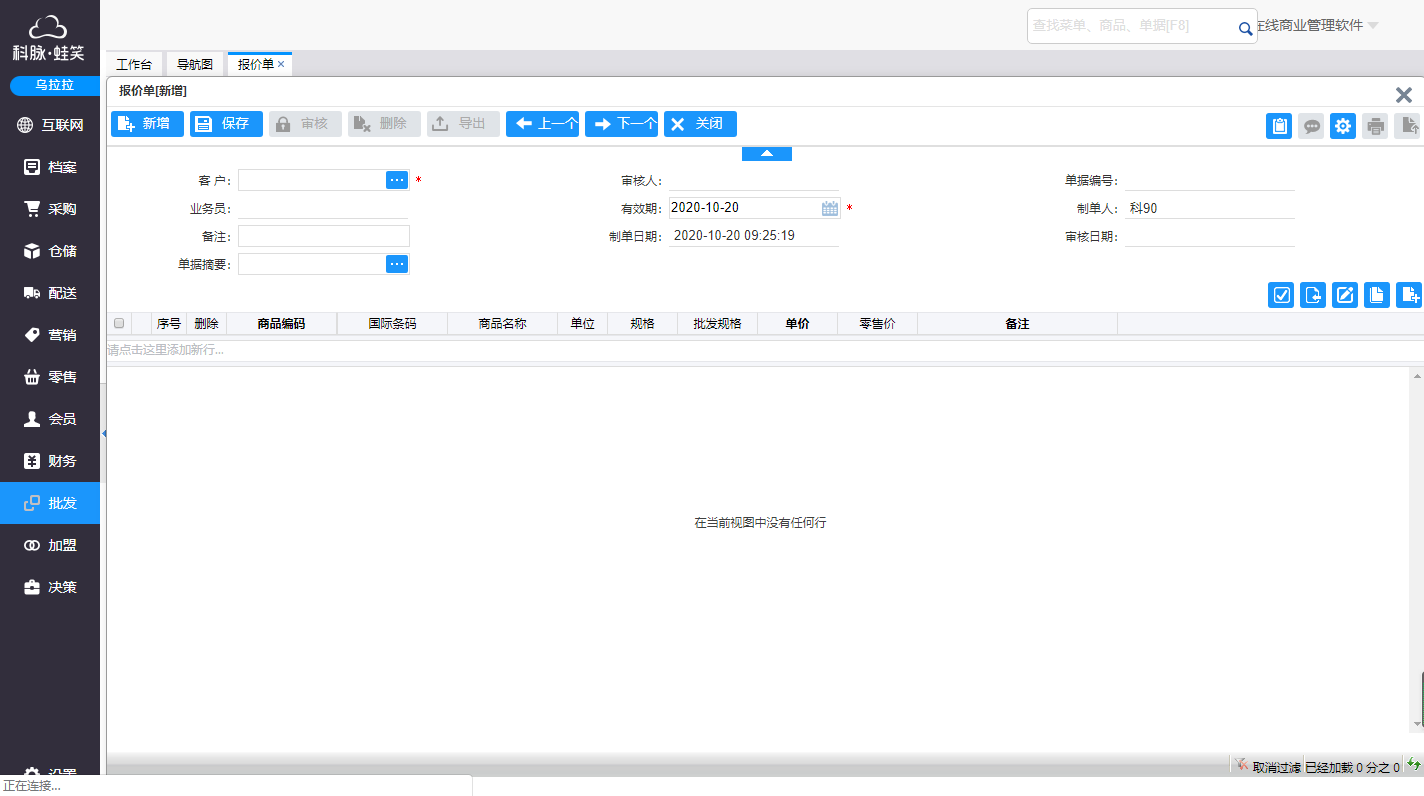Image resolution: width=1424 pixels, height=796 pixels.
Task: Open the 档案 sidebar module
Action: pyautogui.click(x=50, y=167)
